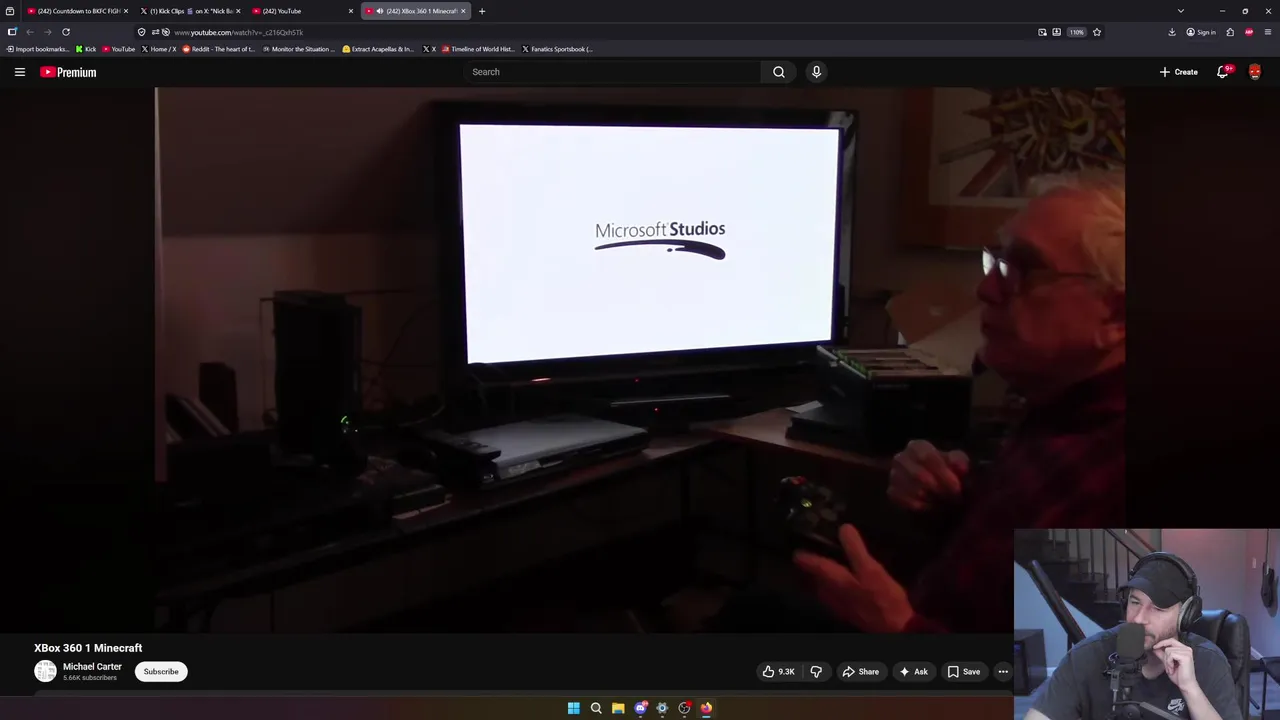Open a new browser tab
This screenshot has height=720, width=1280.
[x=482, y=11]
